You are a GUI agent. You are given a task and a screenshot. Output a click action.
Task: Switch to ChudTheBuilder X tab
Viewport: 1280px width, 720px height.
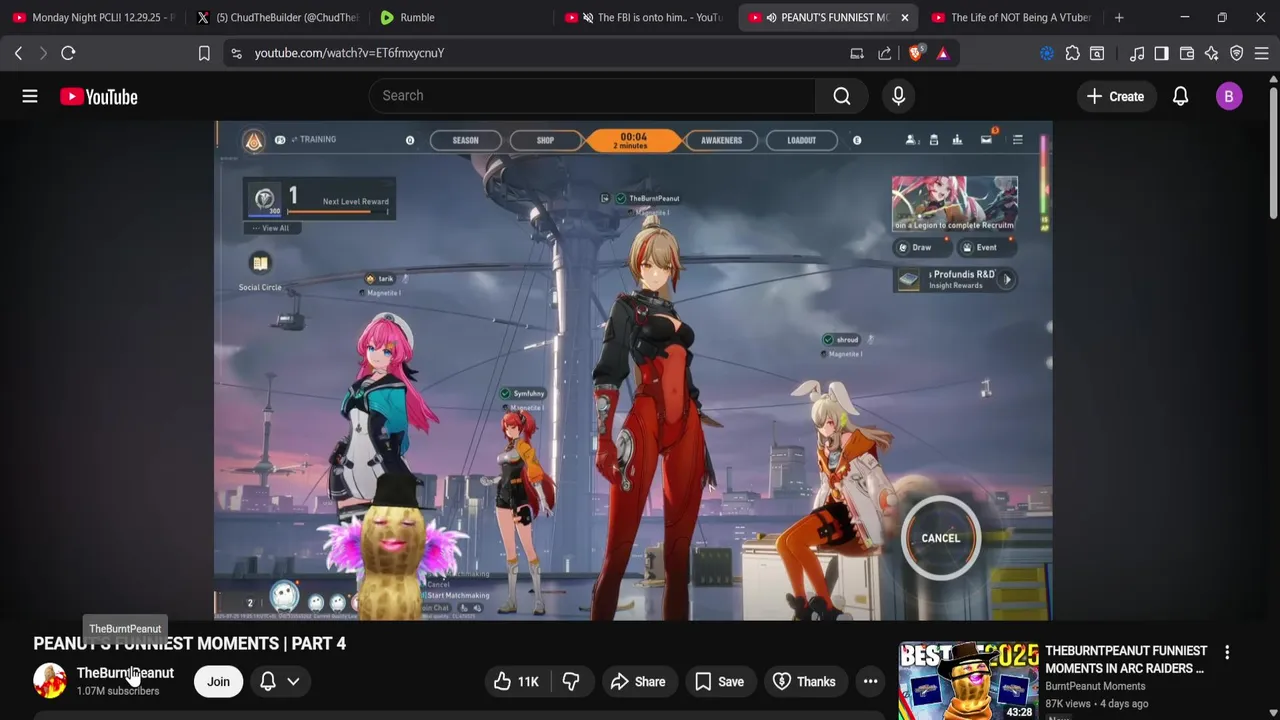click(276, 17)
